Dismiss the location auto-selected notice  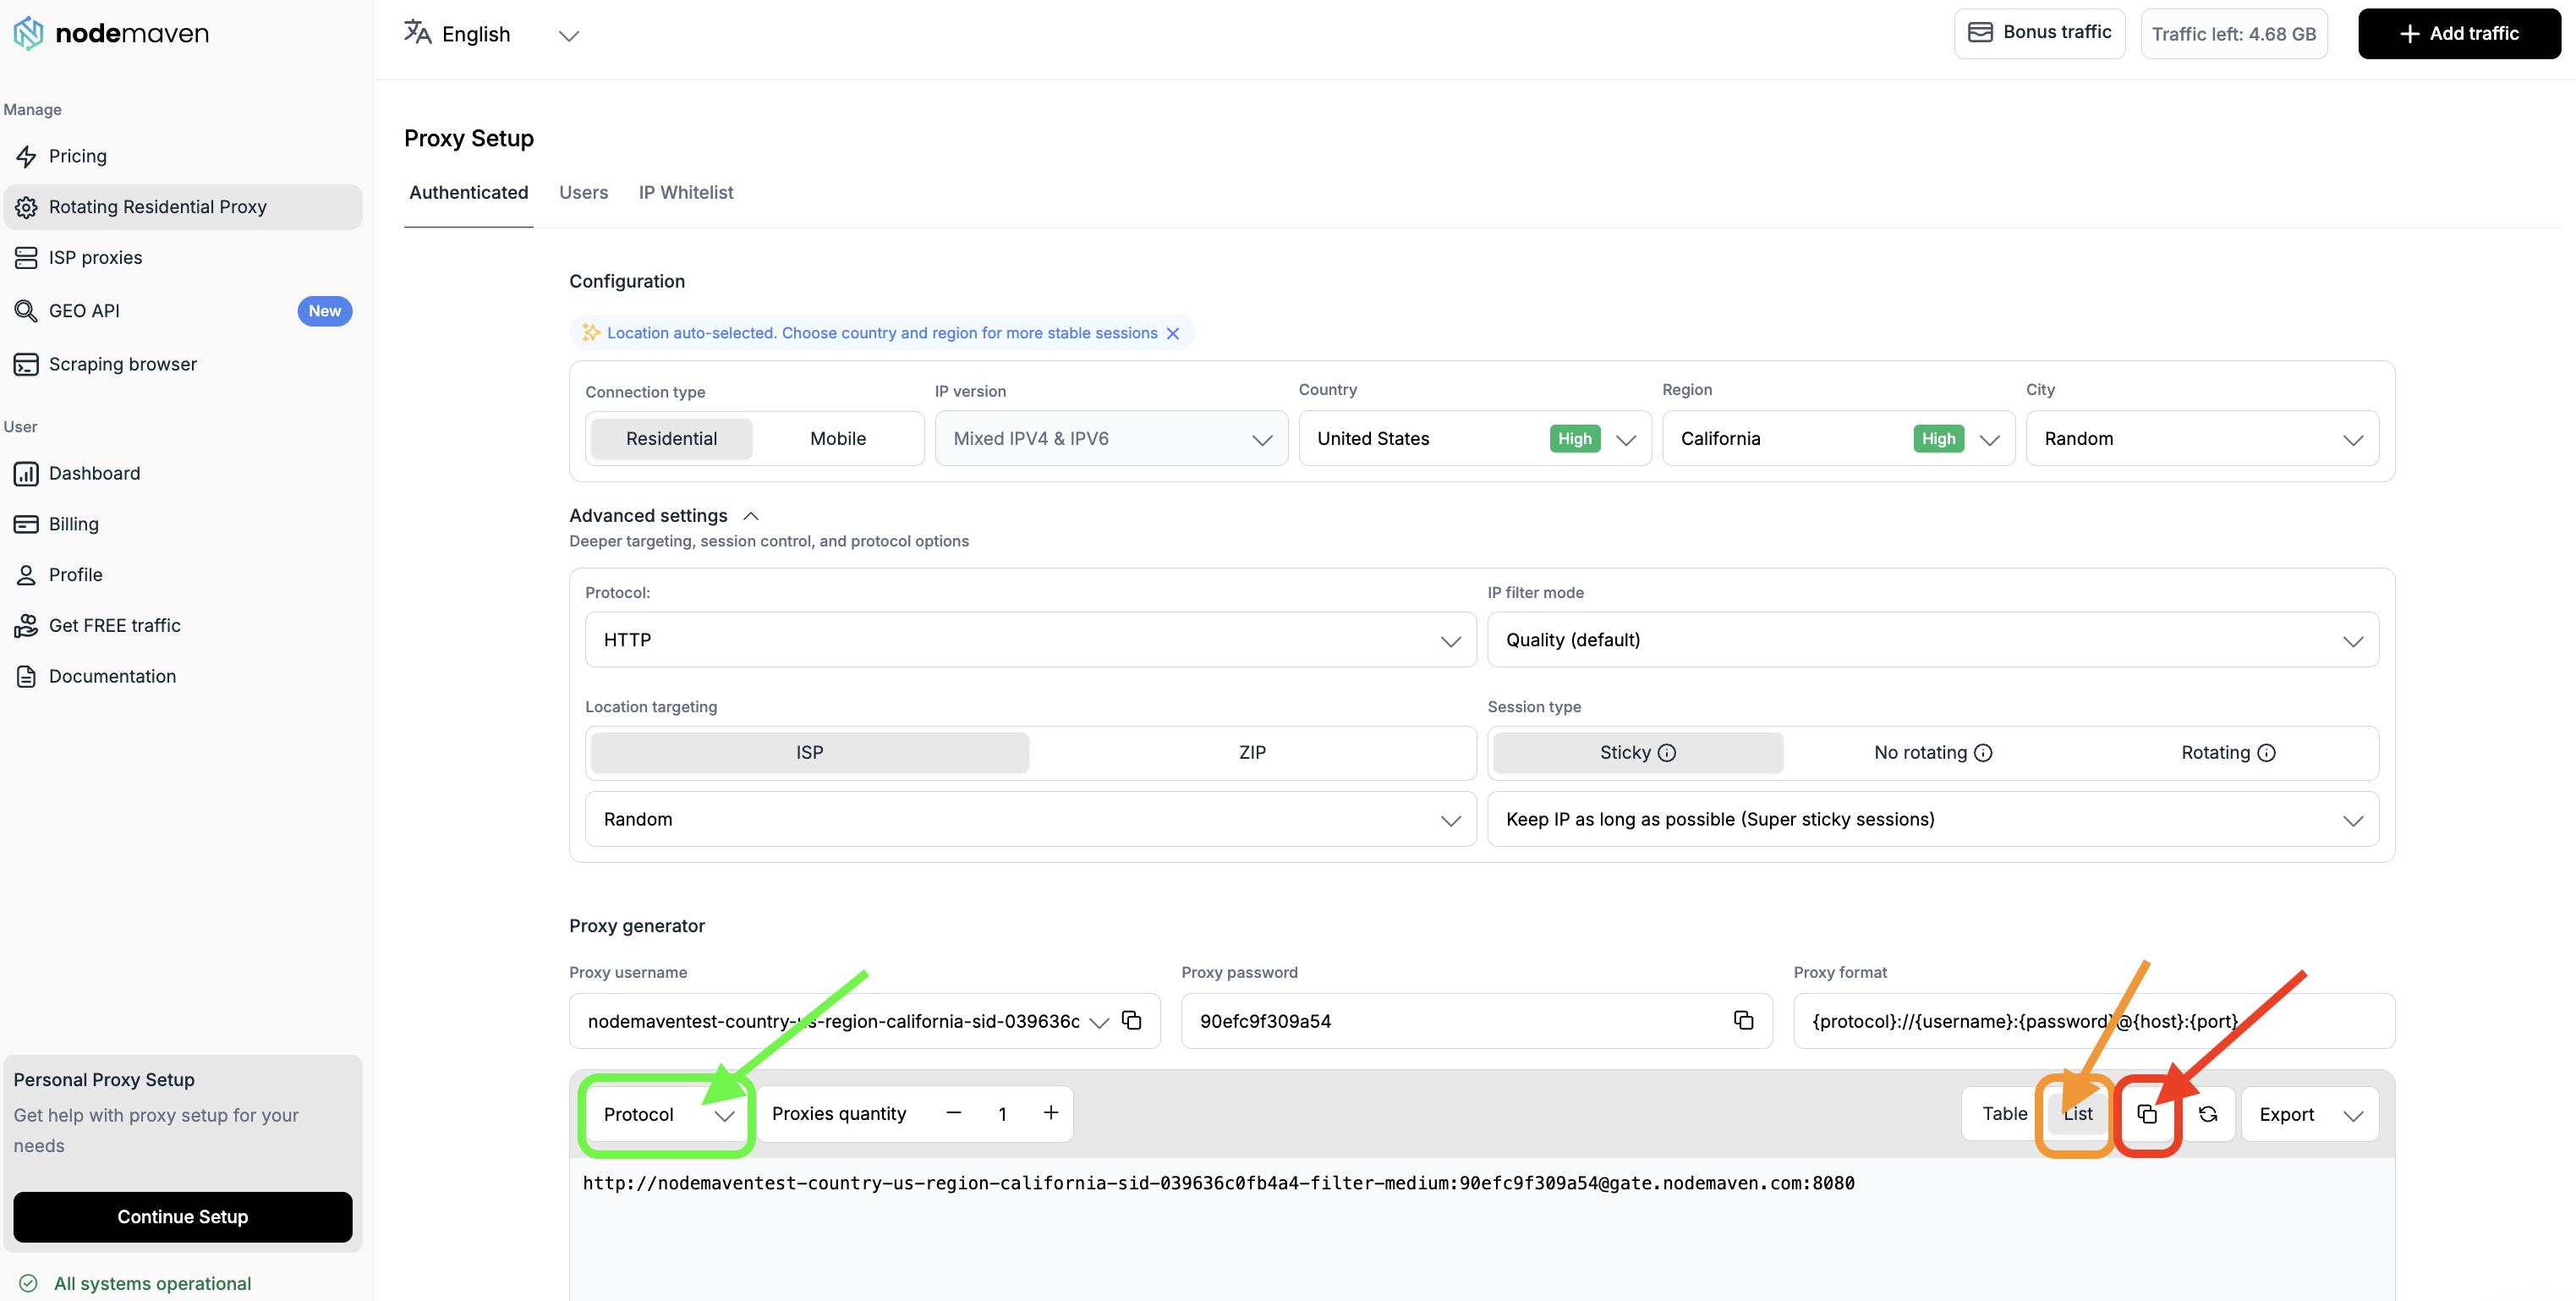[1173, 333]
